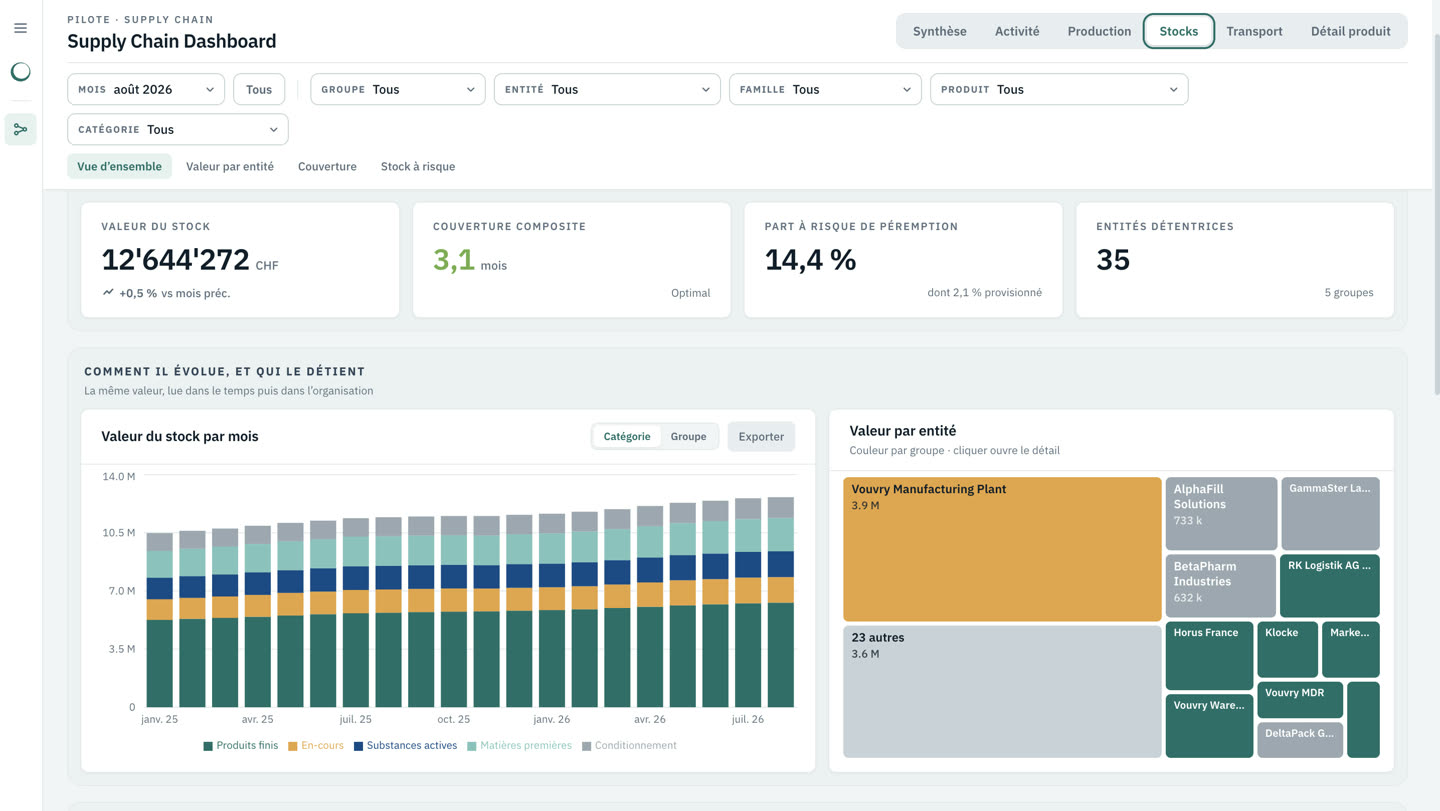1440x811 pixels.
Task: Open the Famille filter dropdown
Action: 825,89
